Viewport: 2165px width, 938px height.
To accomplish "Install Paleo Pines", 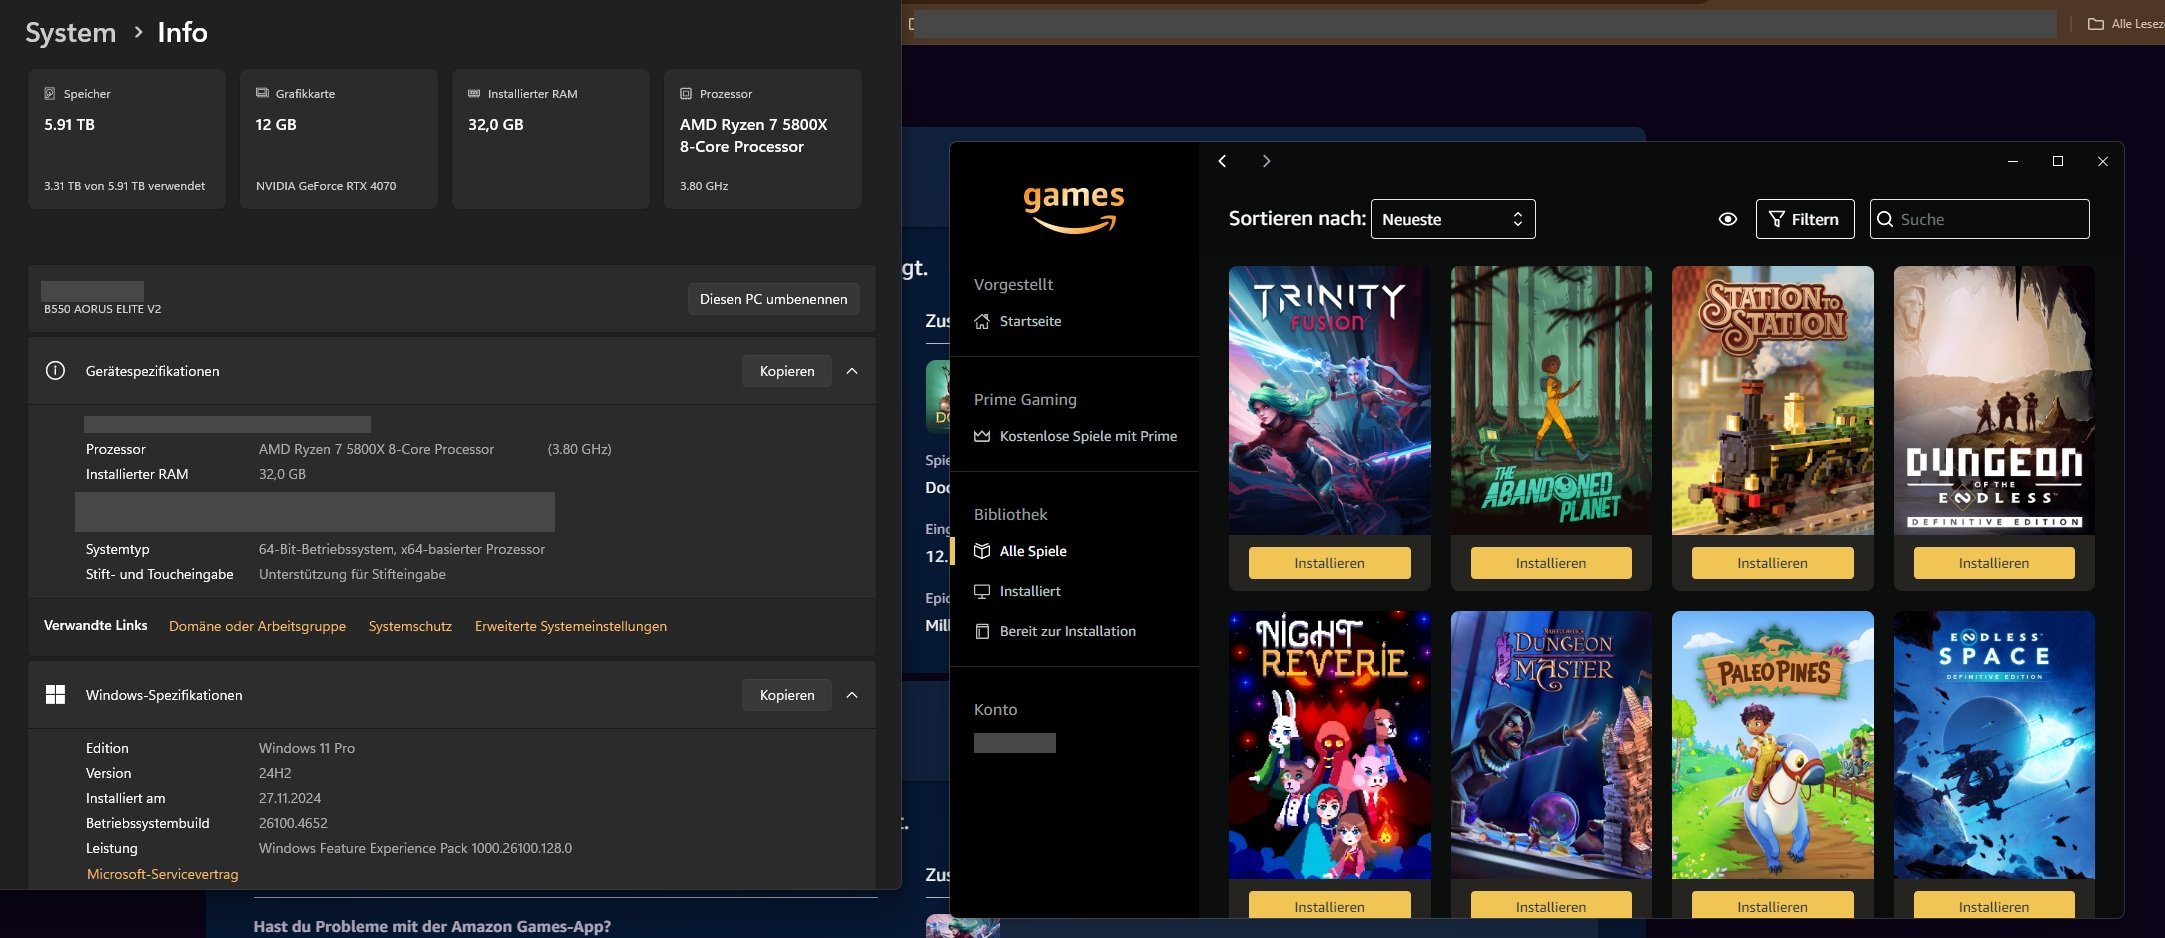I will 1772,905.
